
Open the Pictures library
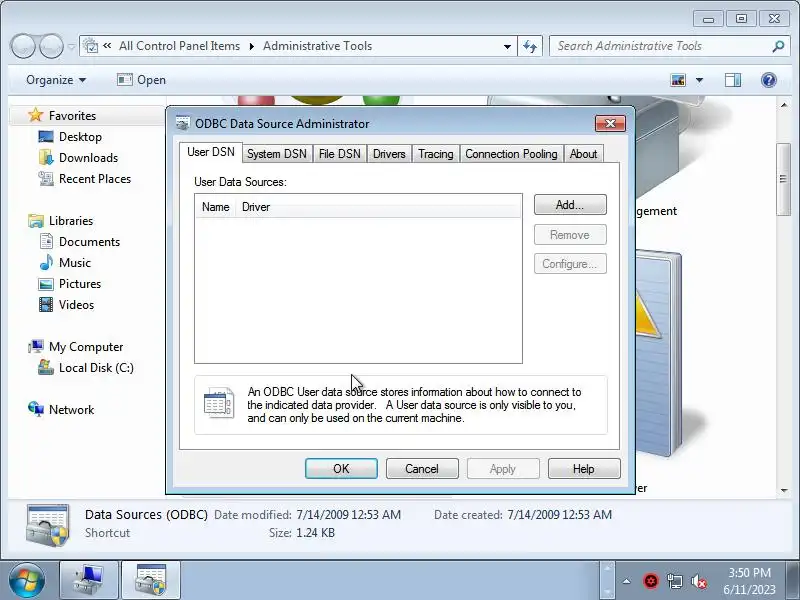[x=80, y=283]
